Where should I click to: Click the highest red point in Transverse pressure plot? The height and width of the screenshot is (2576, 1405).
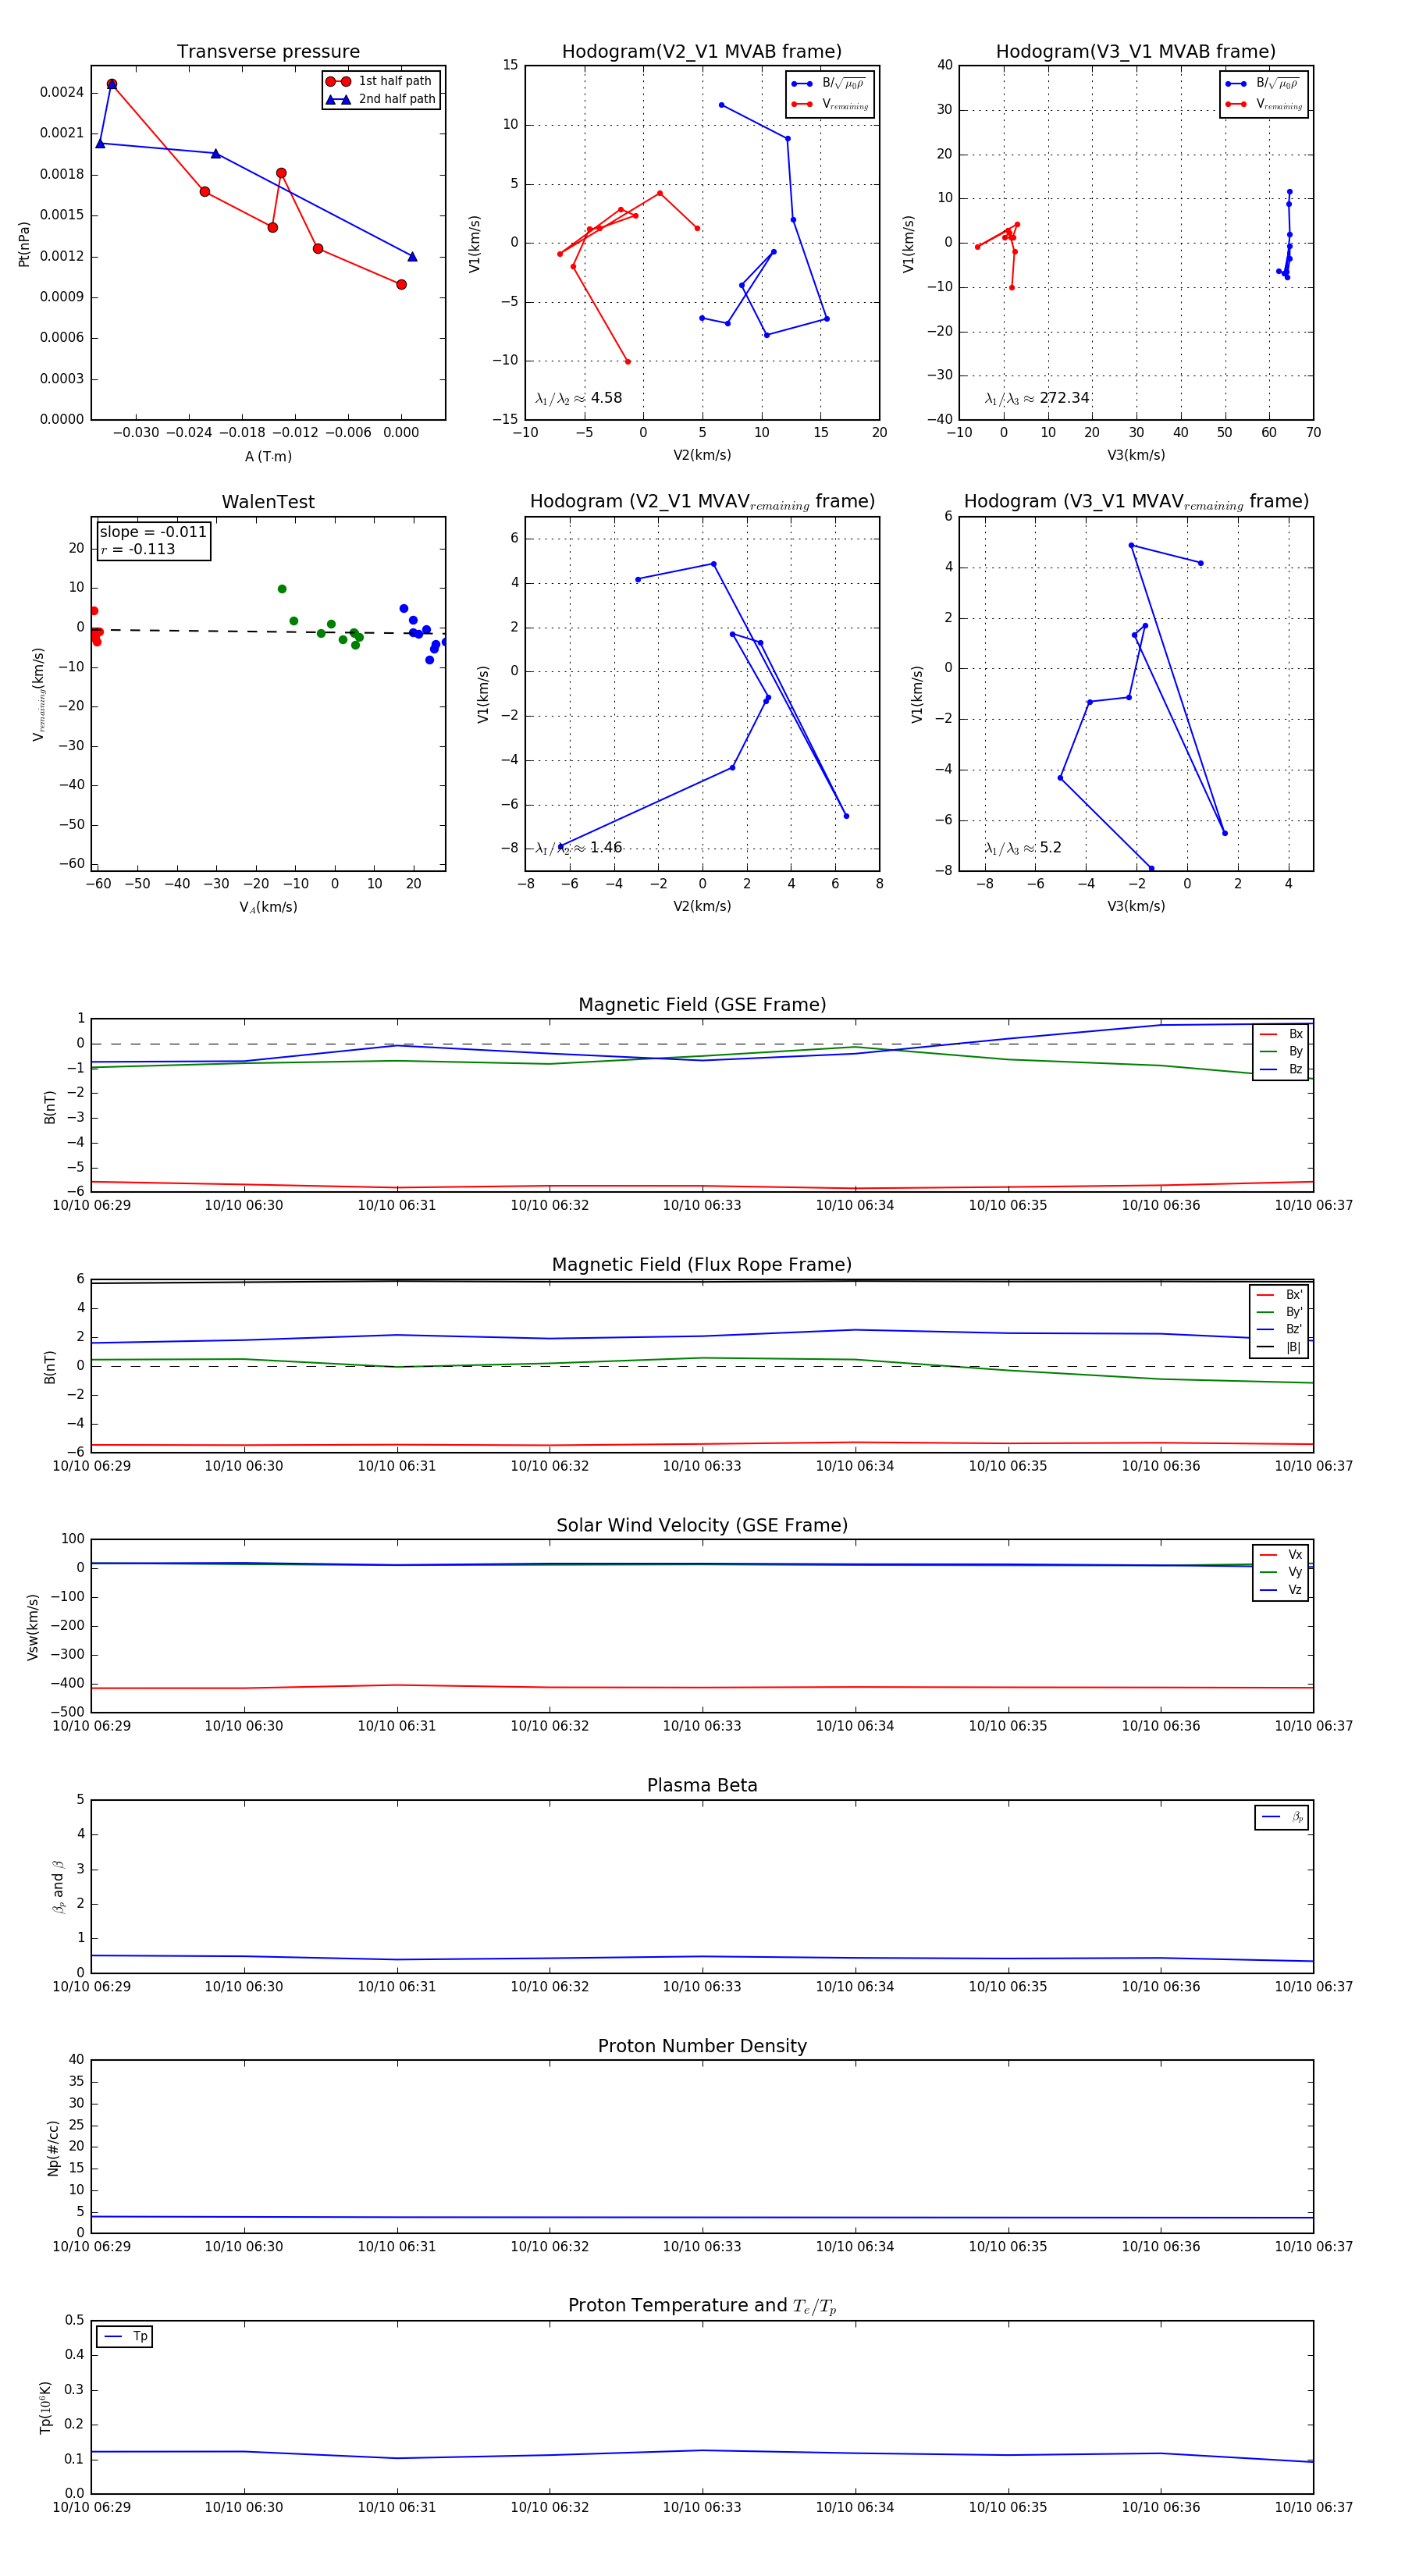[x=112, y=84]
